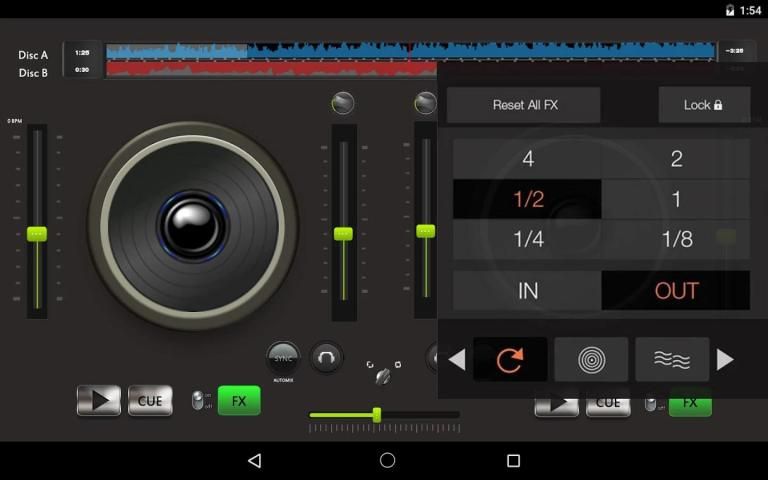
Task: Toggle the left deck FX button
Action: click(239, 401)
